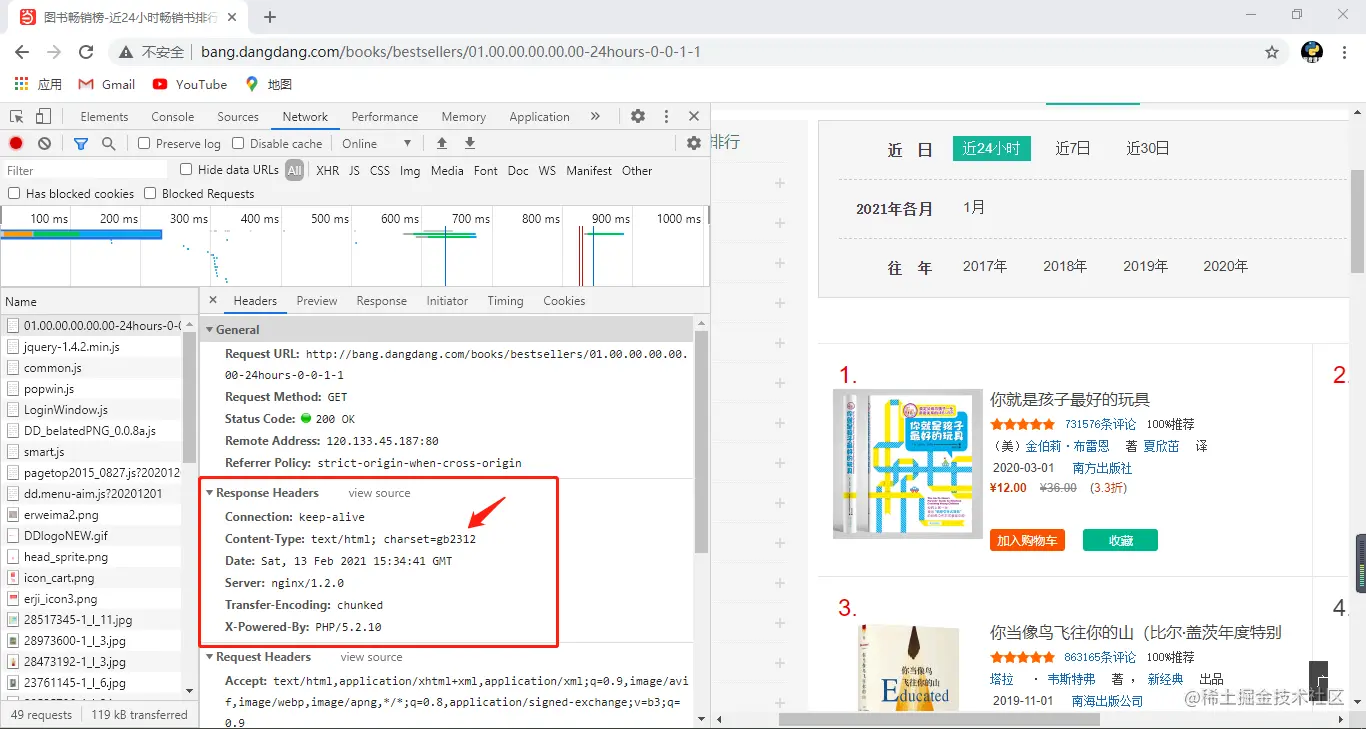The width and height of the screenshot is (1366, 729).
Task: Open the YouTube bookmark
Action: (190, 84)
